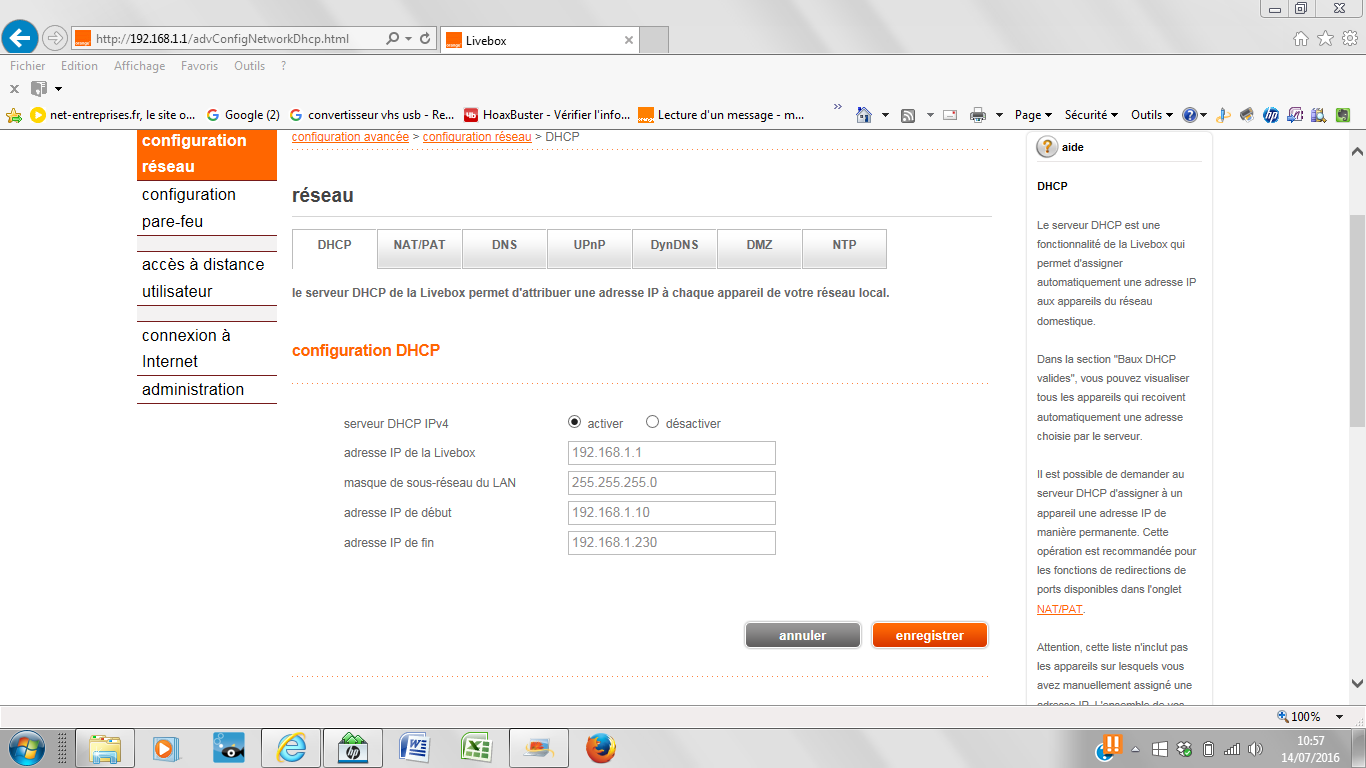The width and height of the screenshot is (1366, 768).
Task: Open Firefox from the taskbar
Action: point(600,747)
